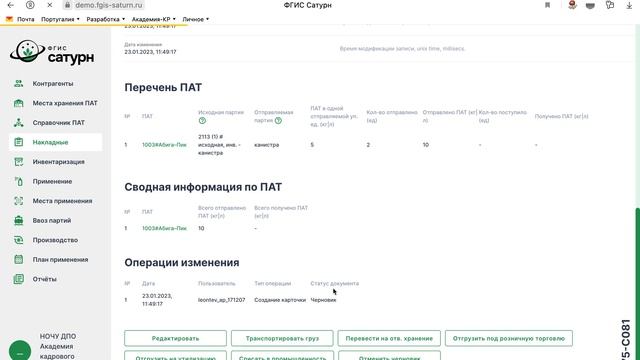Open Инвентаризация menu item
640x360 pixels.
[58, 162]
